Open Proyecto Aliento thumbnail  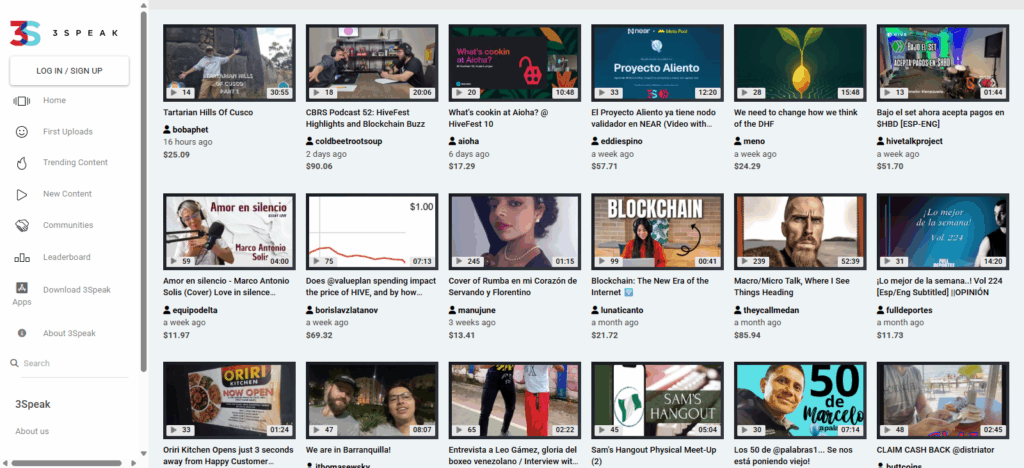point(657,63)
